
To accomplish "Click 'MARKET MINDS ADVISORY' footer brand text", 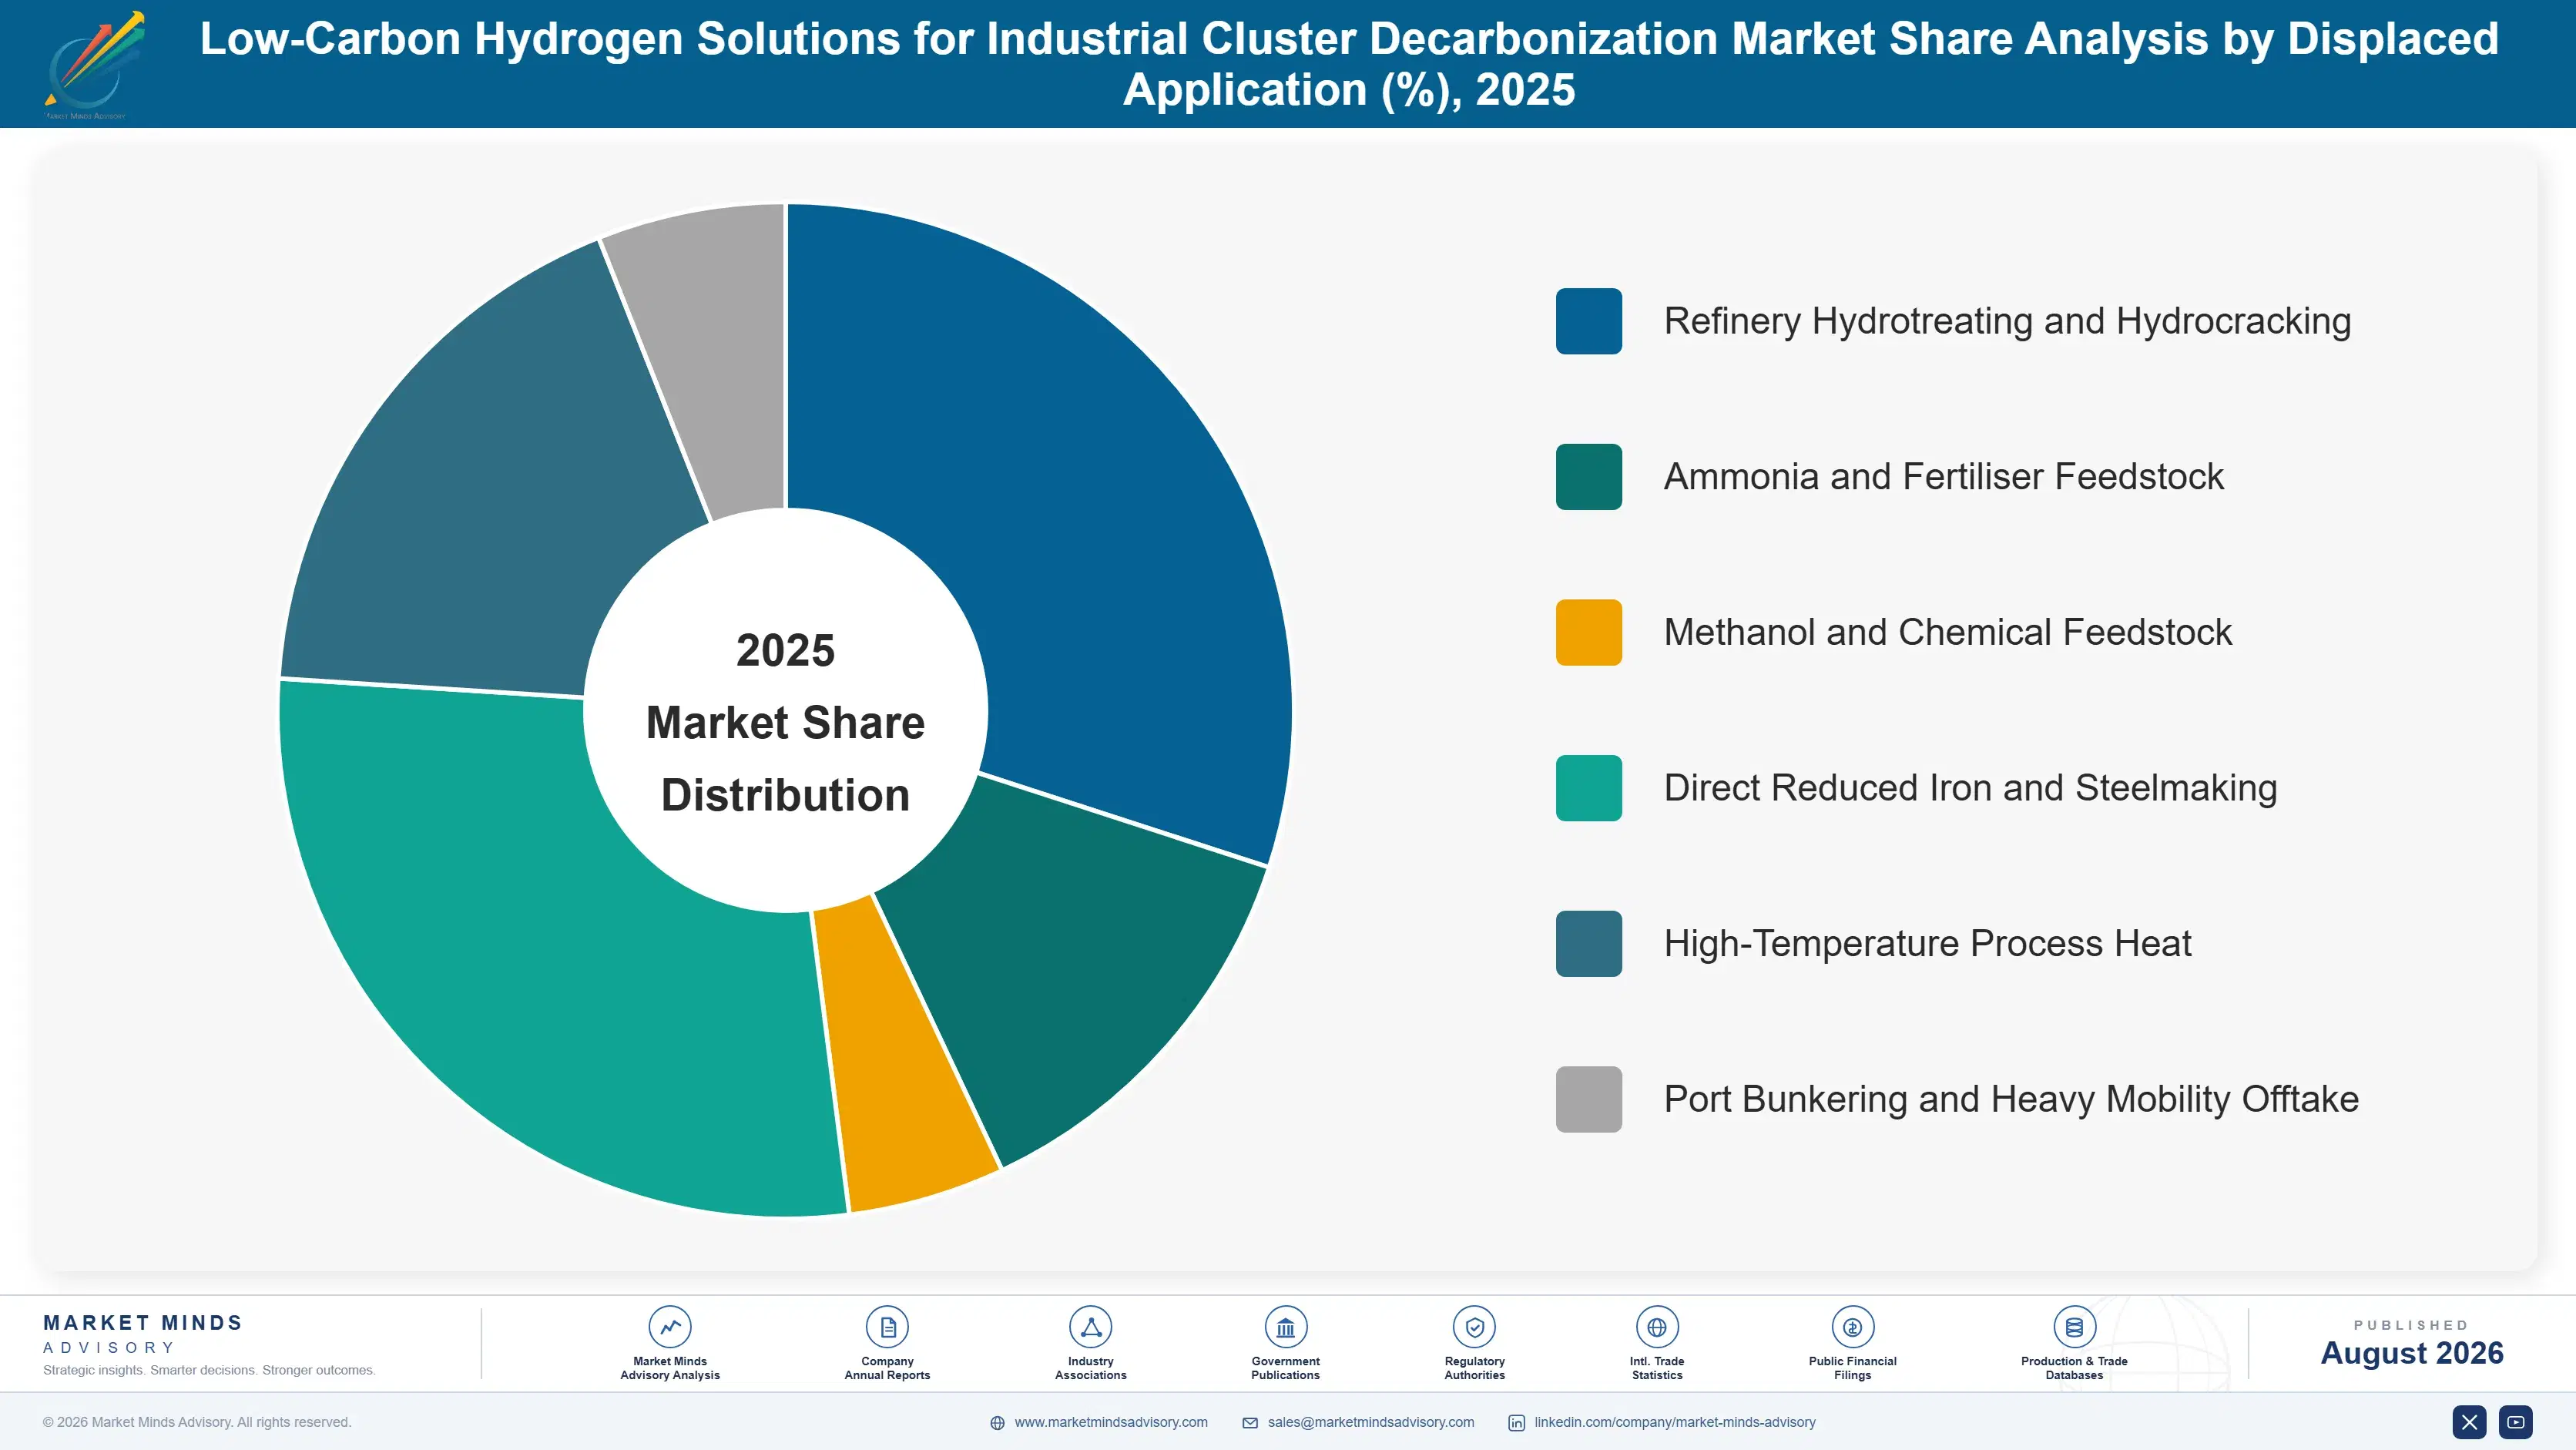I will 143,1334.
